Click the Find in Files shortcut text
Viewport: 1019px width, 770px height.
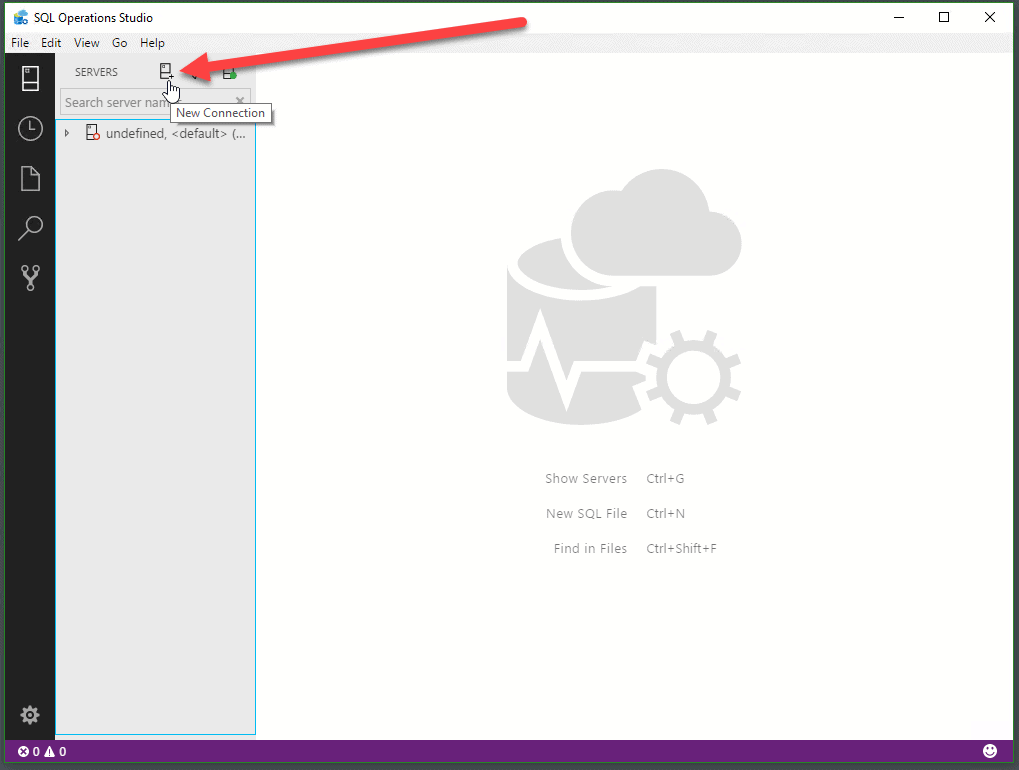[x=590, y=549]
